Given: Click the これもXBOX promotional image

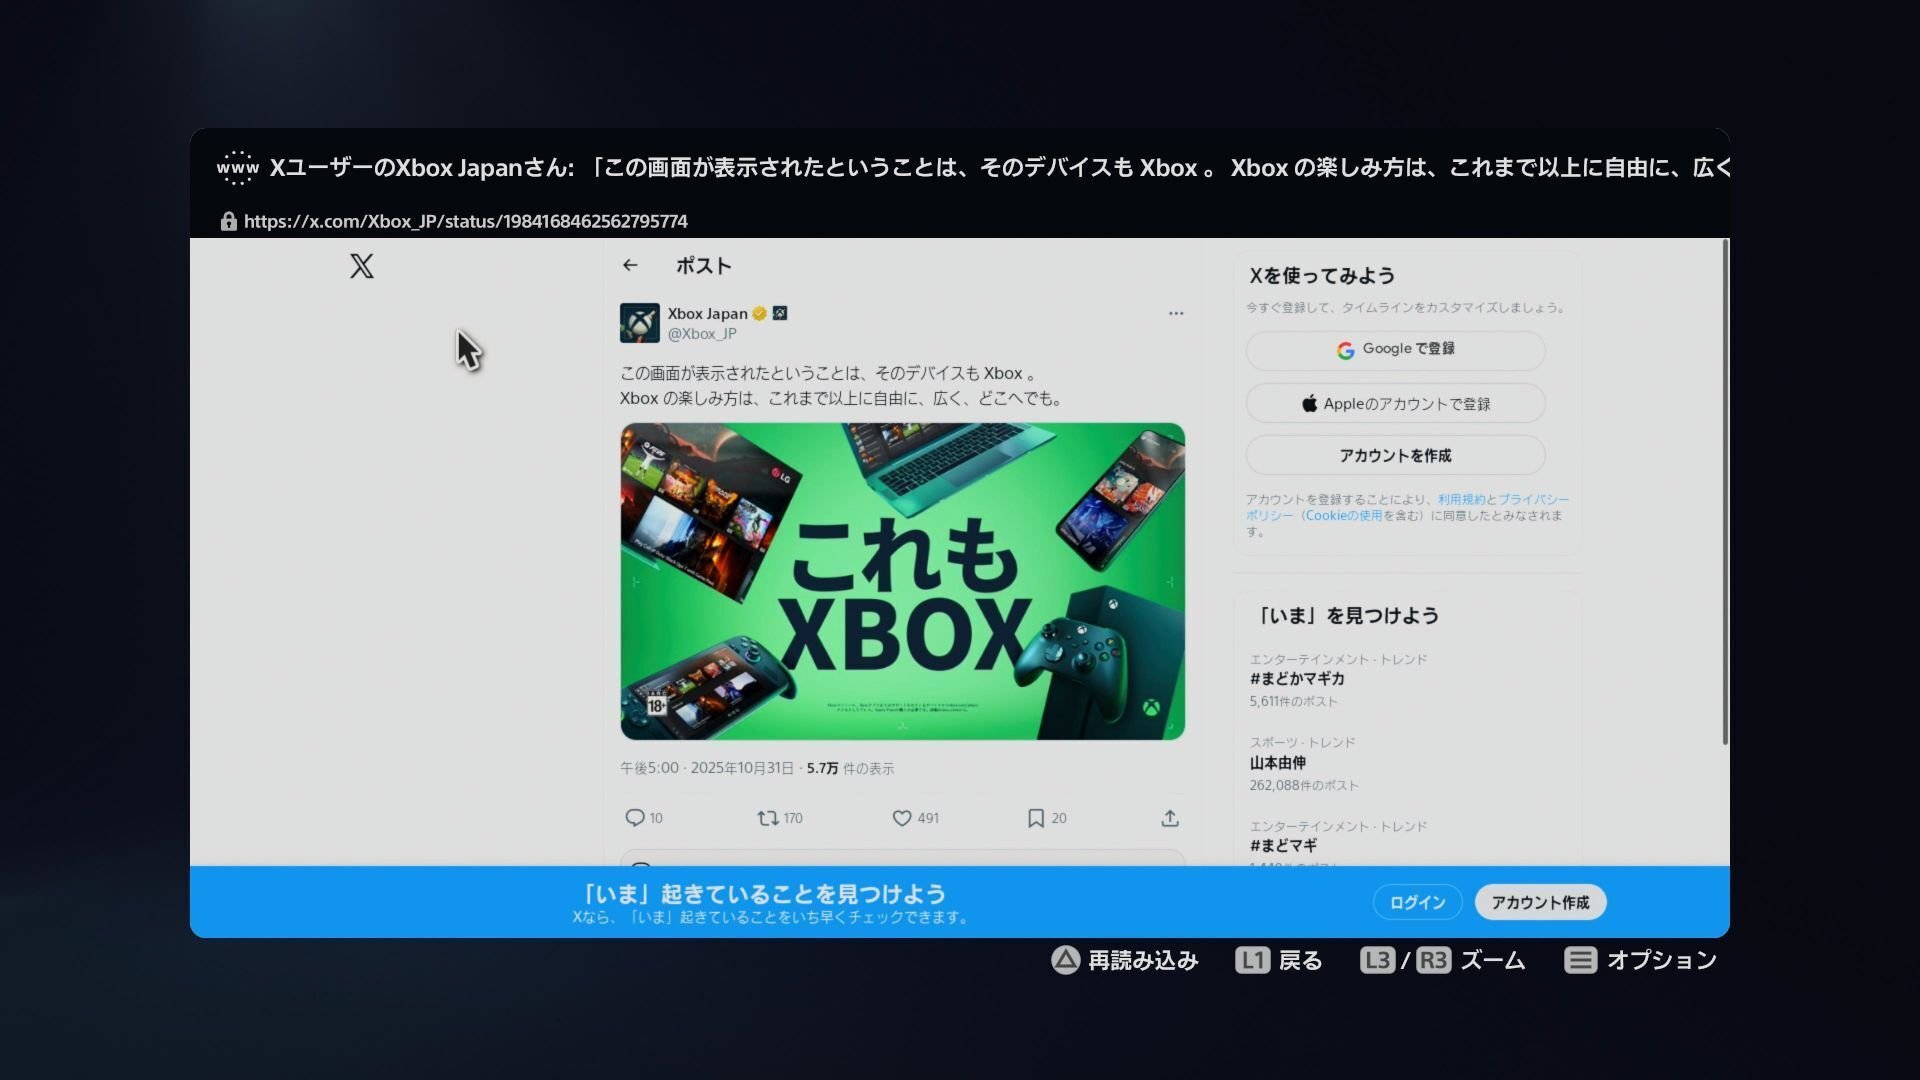Looking at the screenshot, I should coord(901,581).
